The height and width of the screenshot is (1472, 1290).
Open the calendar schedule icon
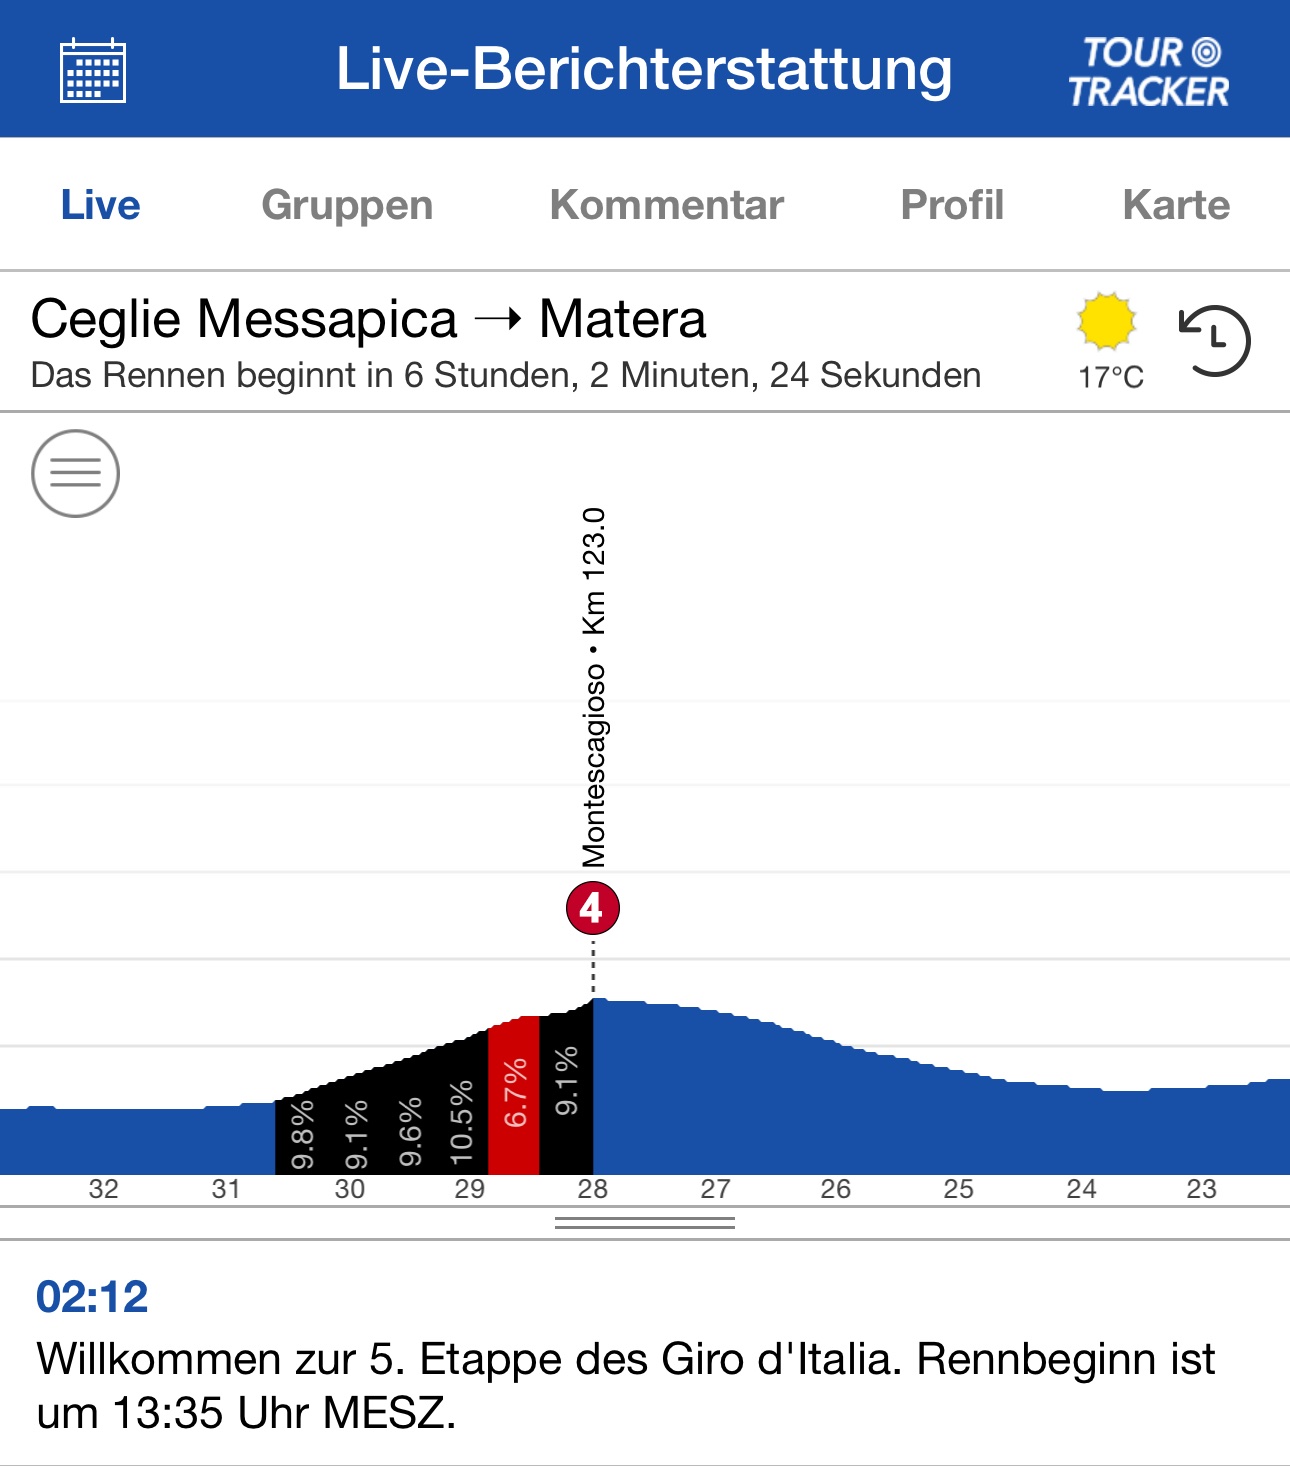(92, 70)
